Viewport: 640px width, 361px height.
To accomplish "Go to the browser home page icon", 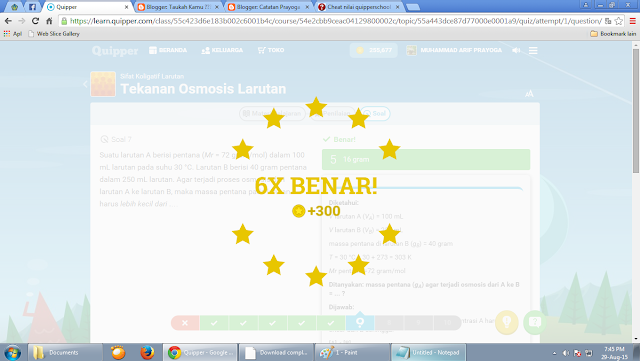I will tap(49, 21).
